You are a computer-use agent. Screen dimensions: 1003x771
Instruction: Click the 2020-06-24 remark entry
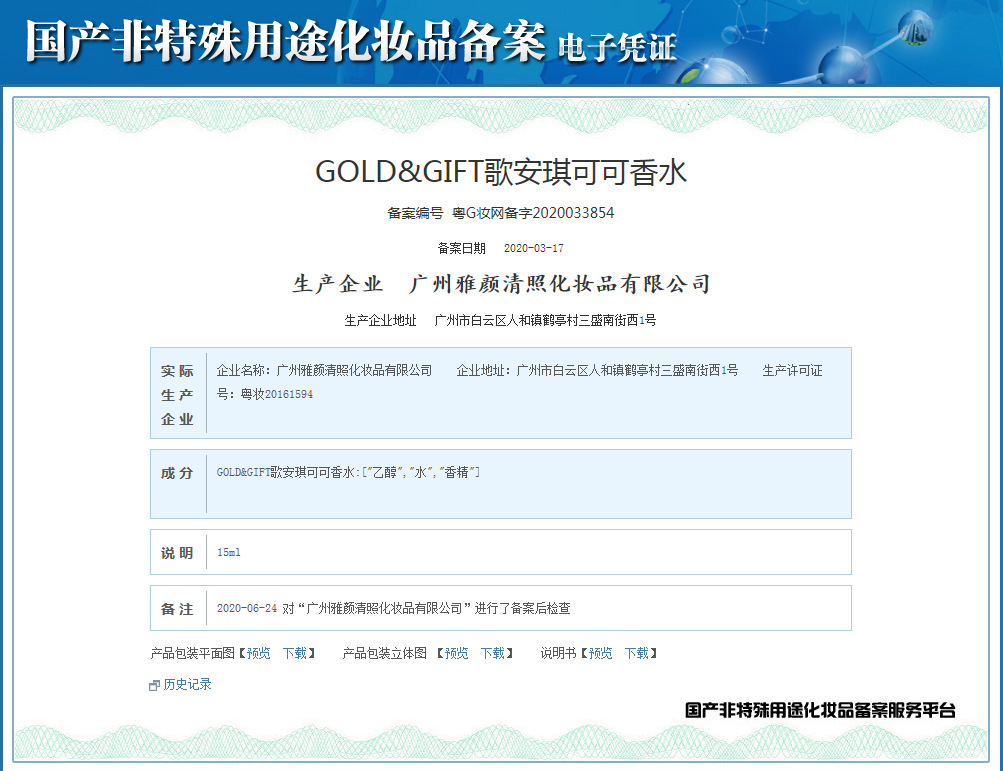pos(393,608)
